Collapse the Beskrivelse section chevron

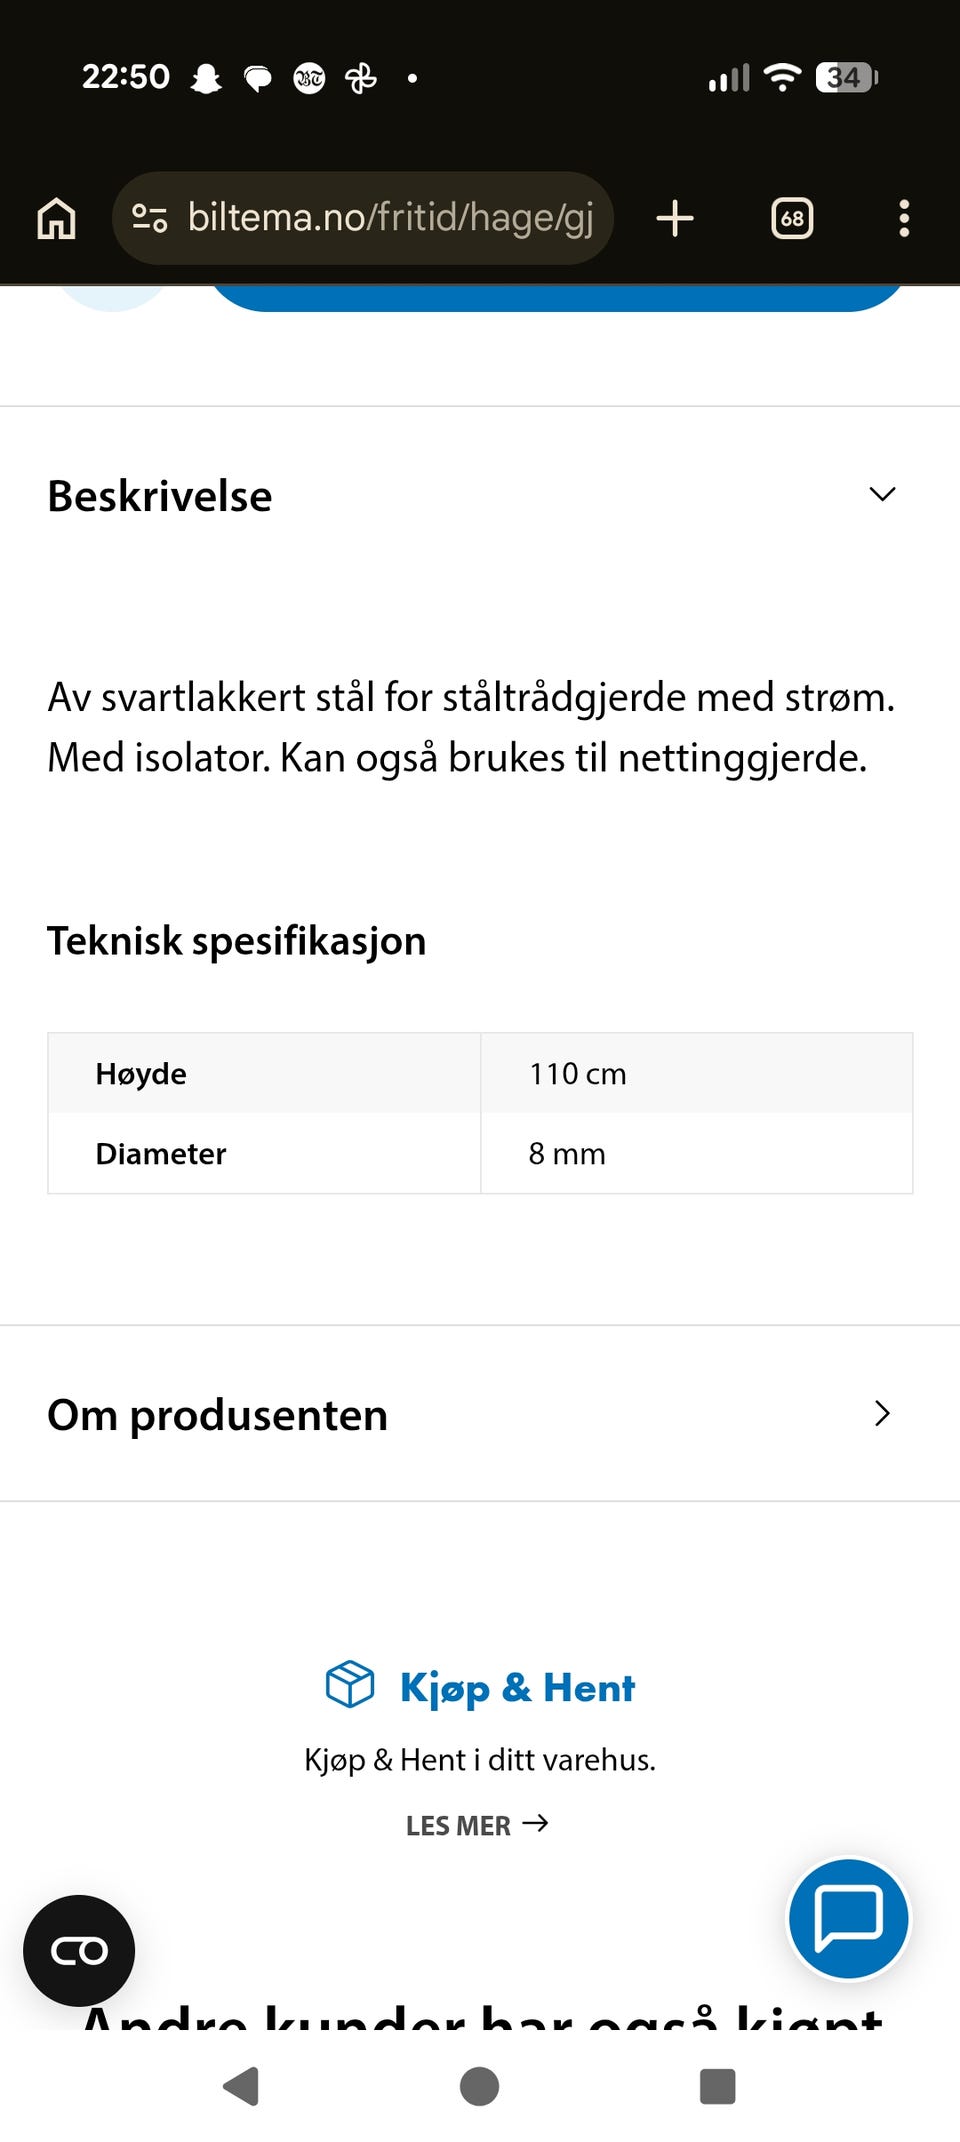coord(882,494)
